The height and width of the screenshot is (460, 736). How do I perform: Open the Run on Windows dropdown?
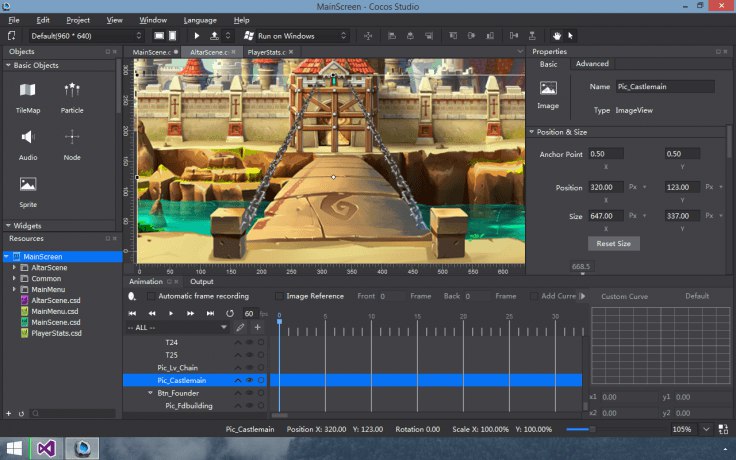pos(296,36)
